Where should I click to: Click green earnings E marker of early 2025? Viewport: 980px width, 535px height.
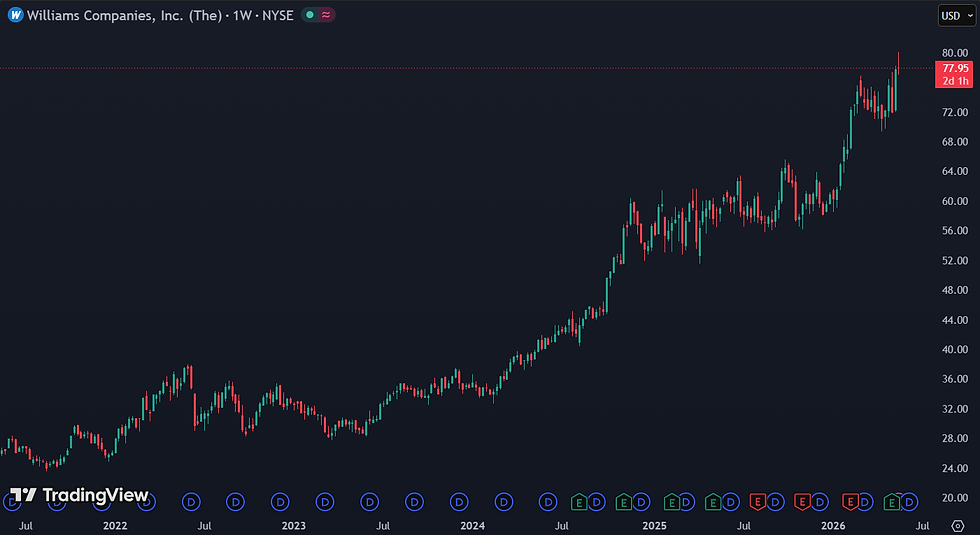point(672,501)
